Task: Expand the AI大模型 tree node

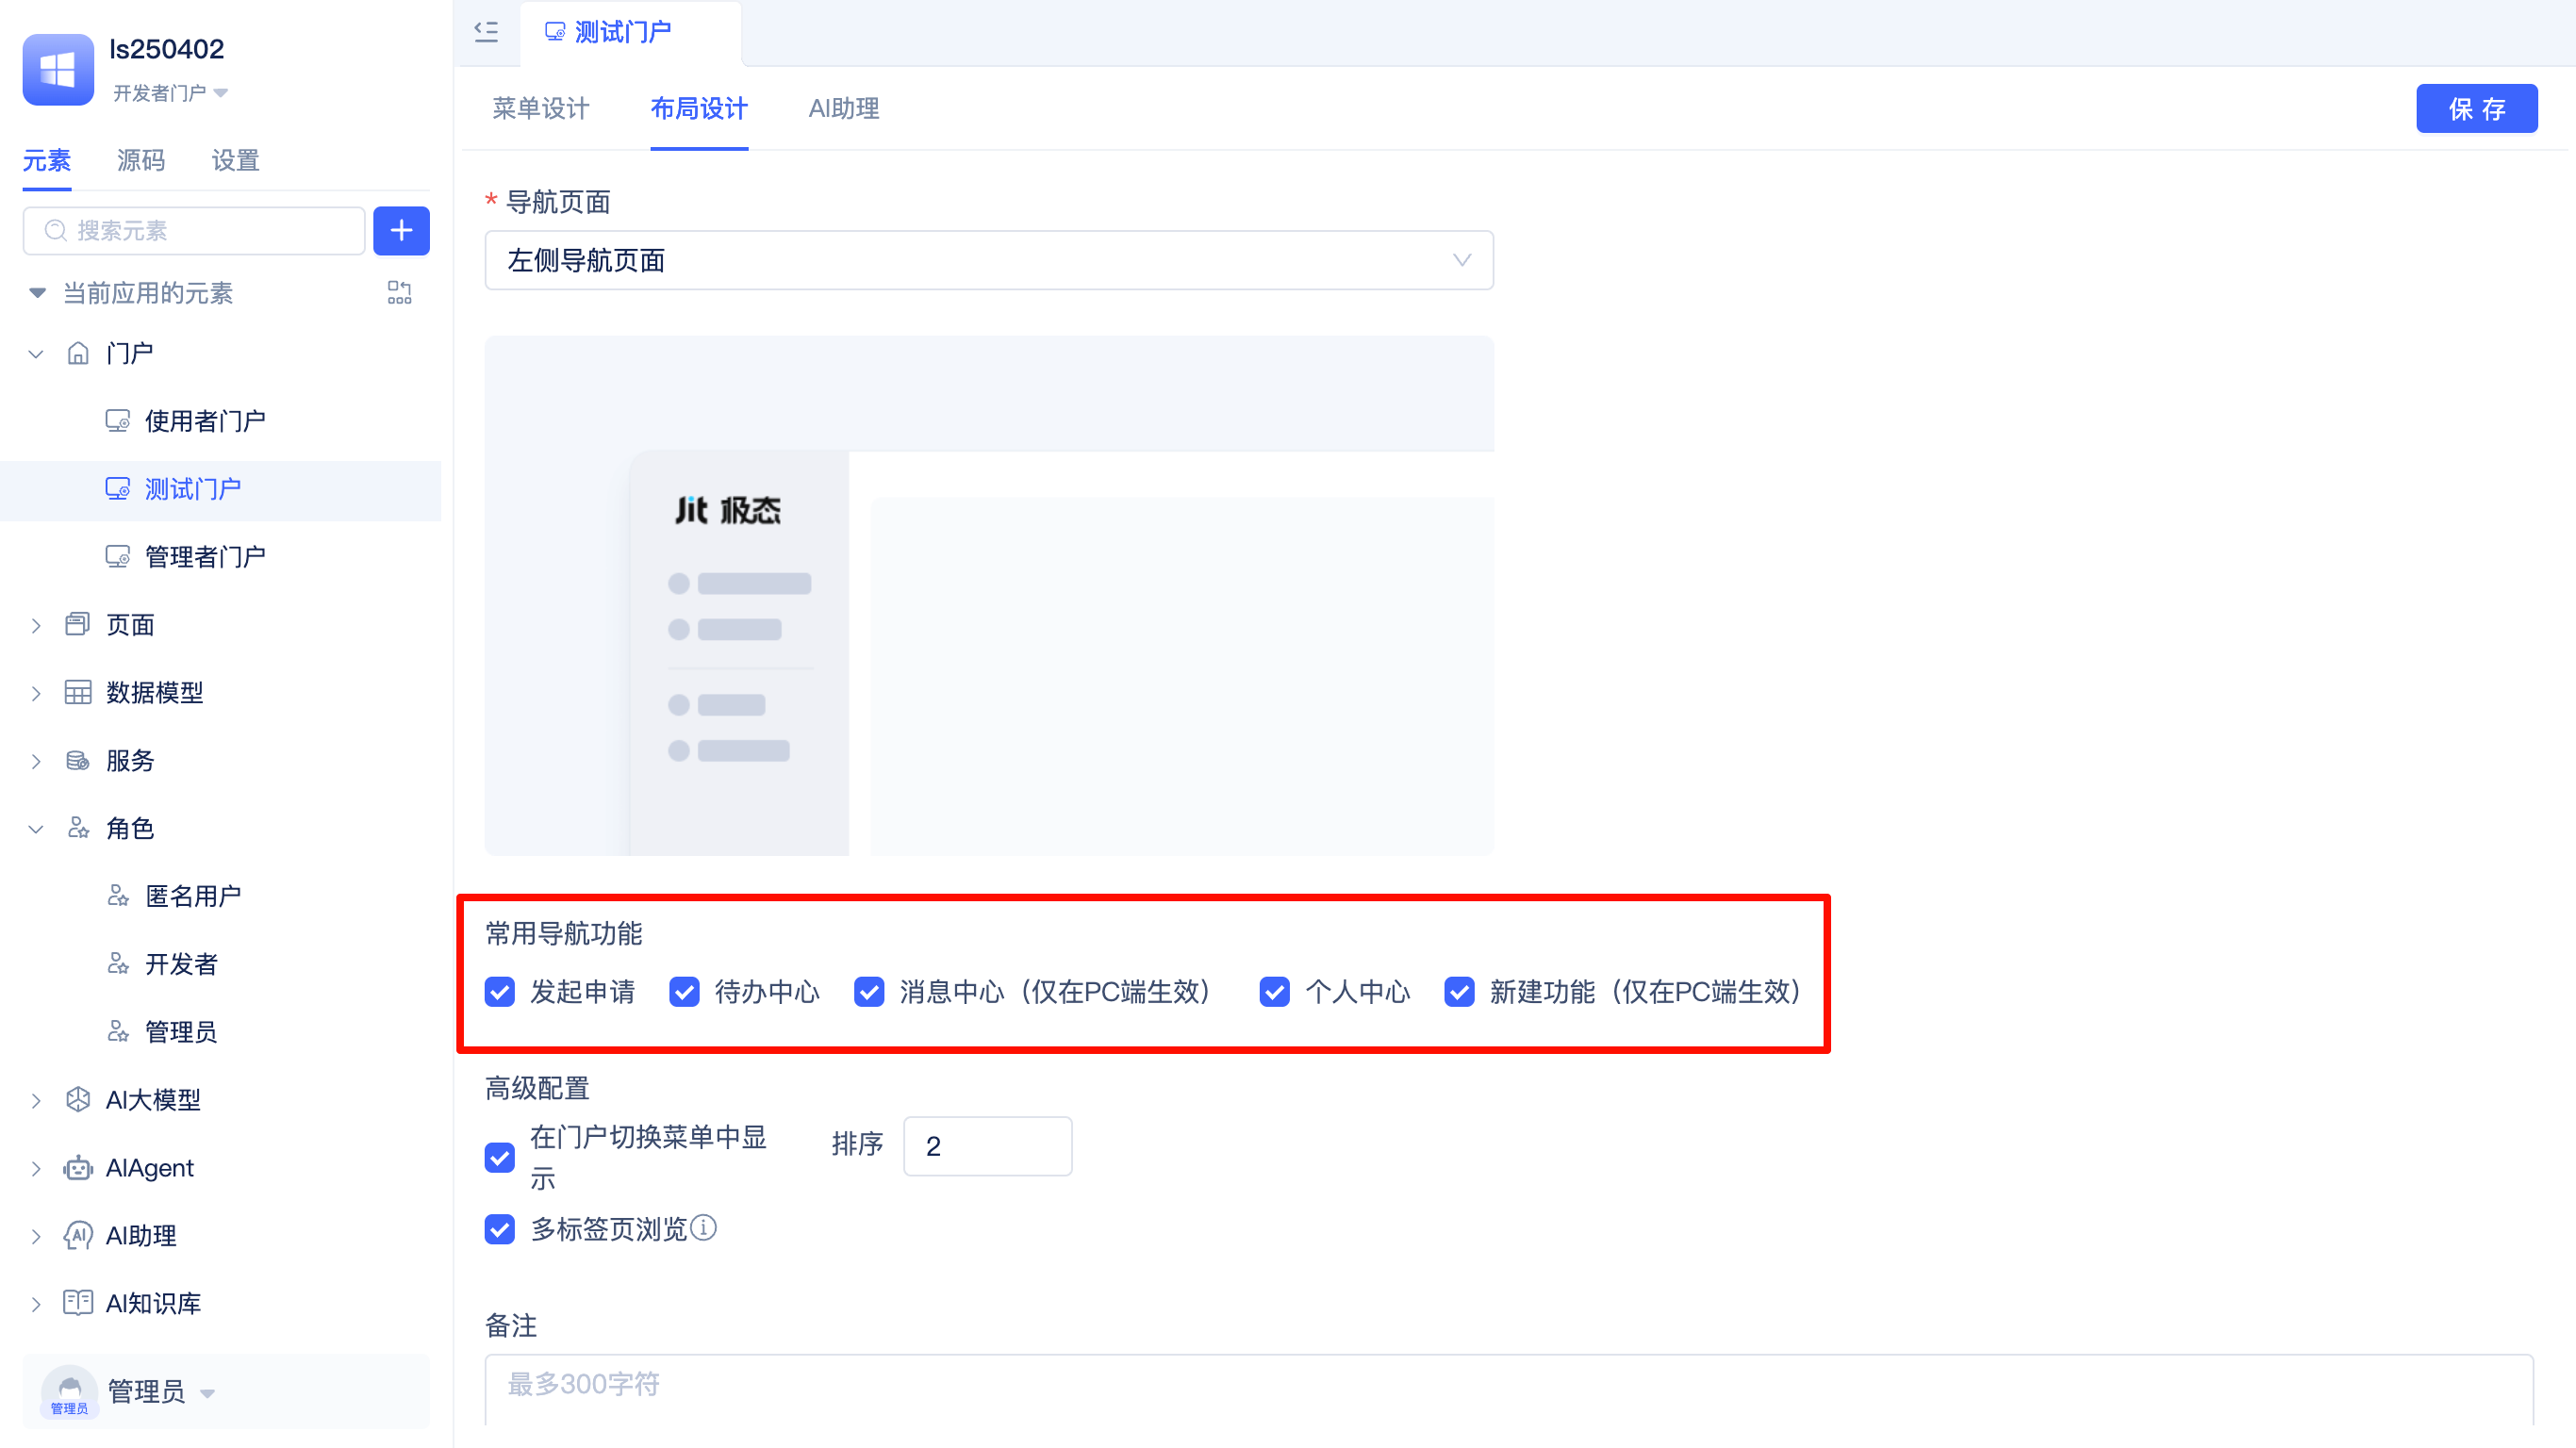Action: tap(36, 1101)
